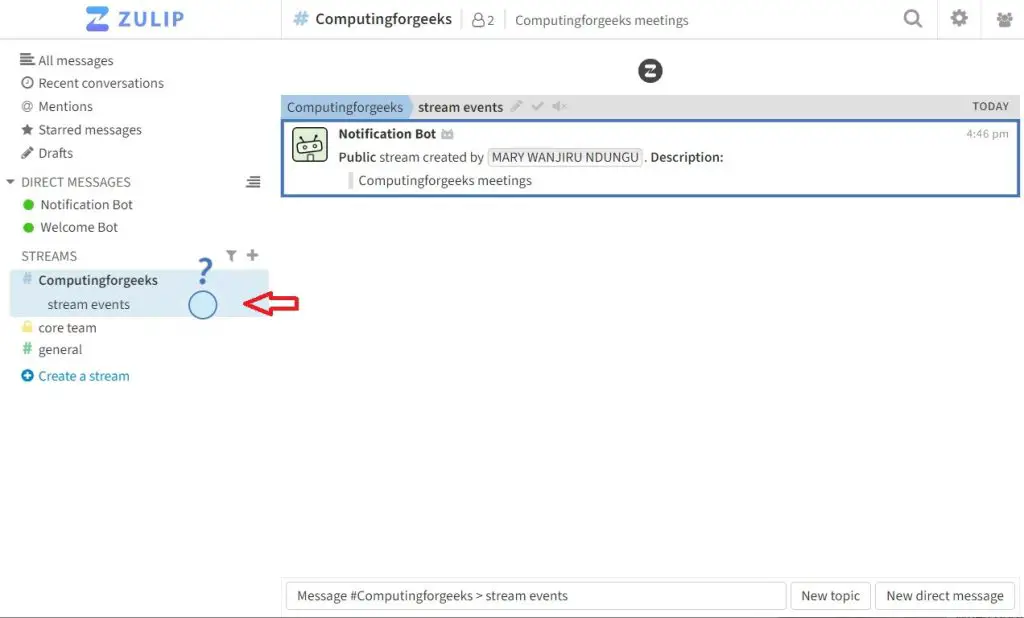
Task: Open the search magnifier icon
Action: coord(912,18)
